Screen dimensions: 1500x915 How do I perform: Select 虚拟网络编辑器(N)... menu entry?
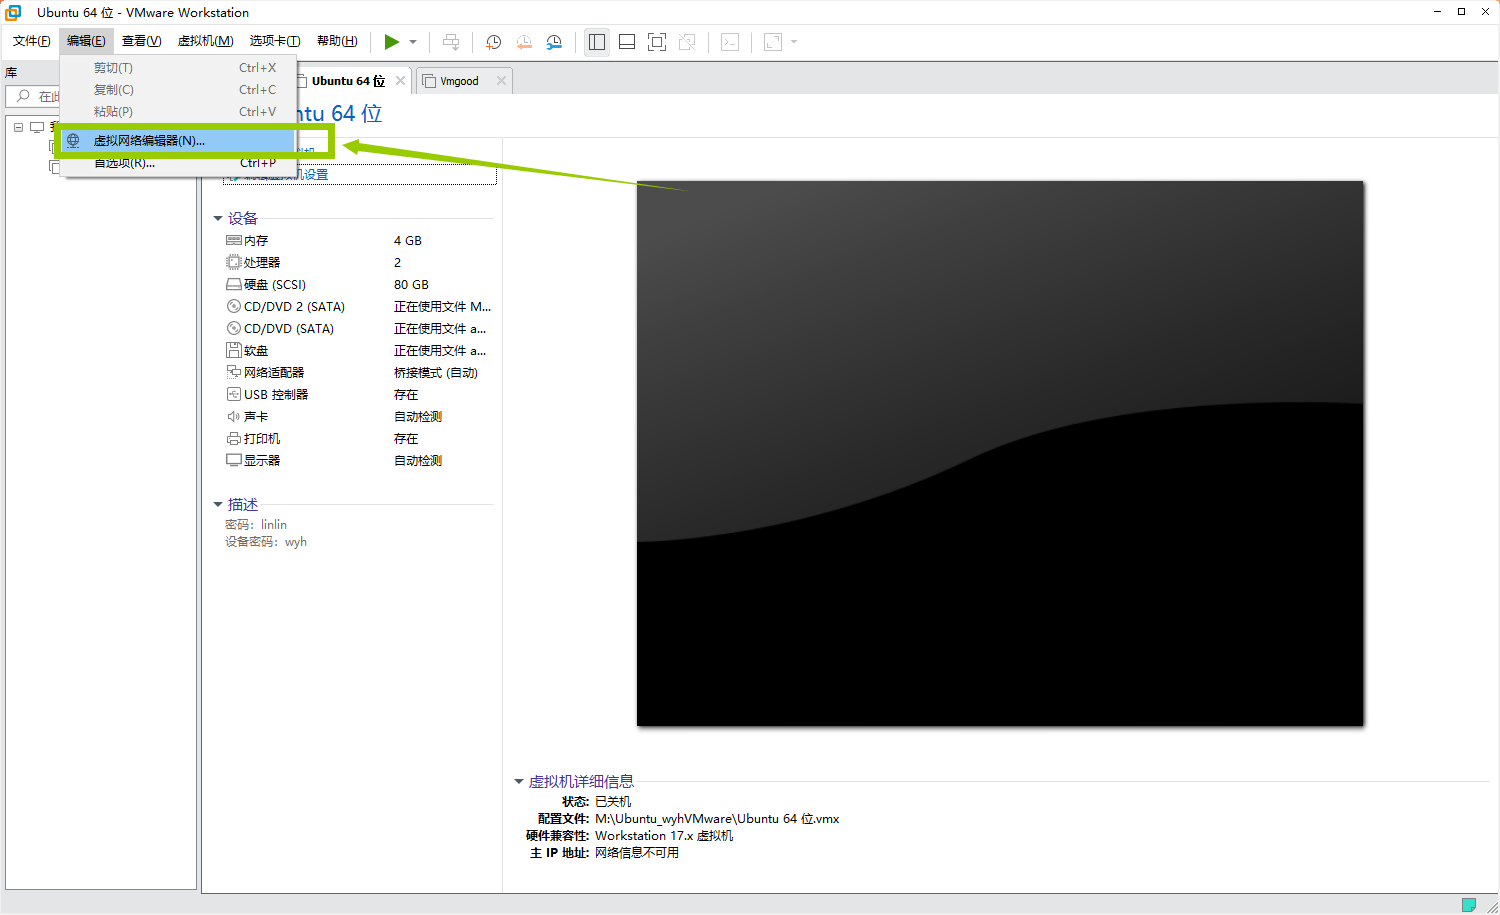[x=178, y=141]
